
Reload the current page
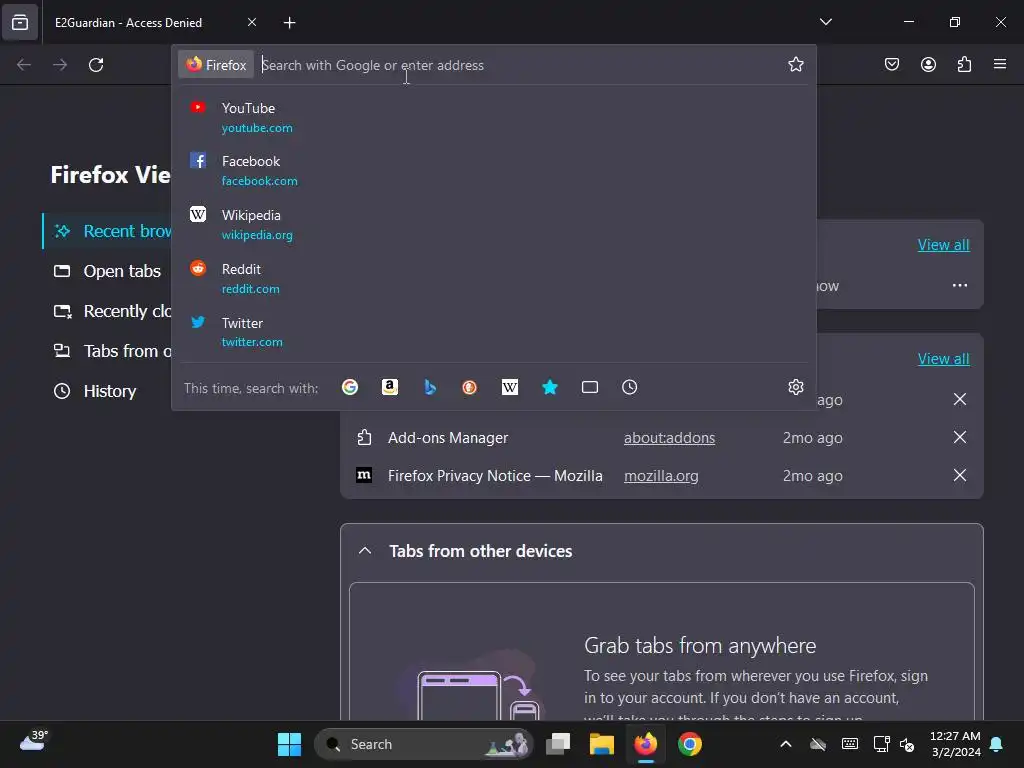pyautogui.click(x=96, y=65)
